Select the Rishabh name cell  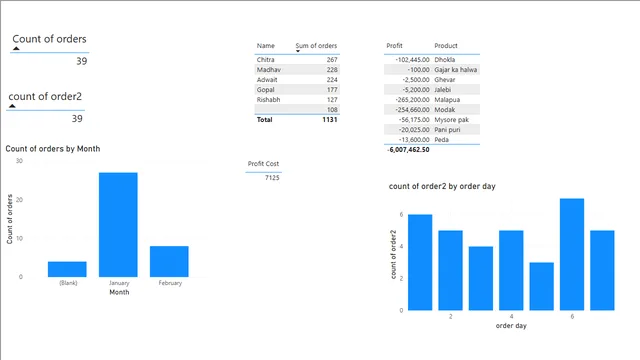coord(268,100)
